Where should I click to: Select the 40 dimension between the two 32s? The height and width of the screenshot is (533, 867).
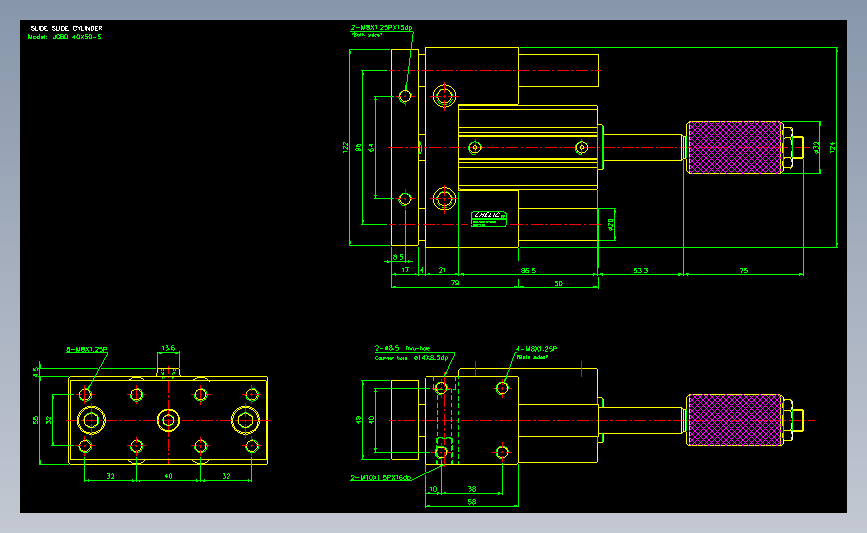coord(169,476)
